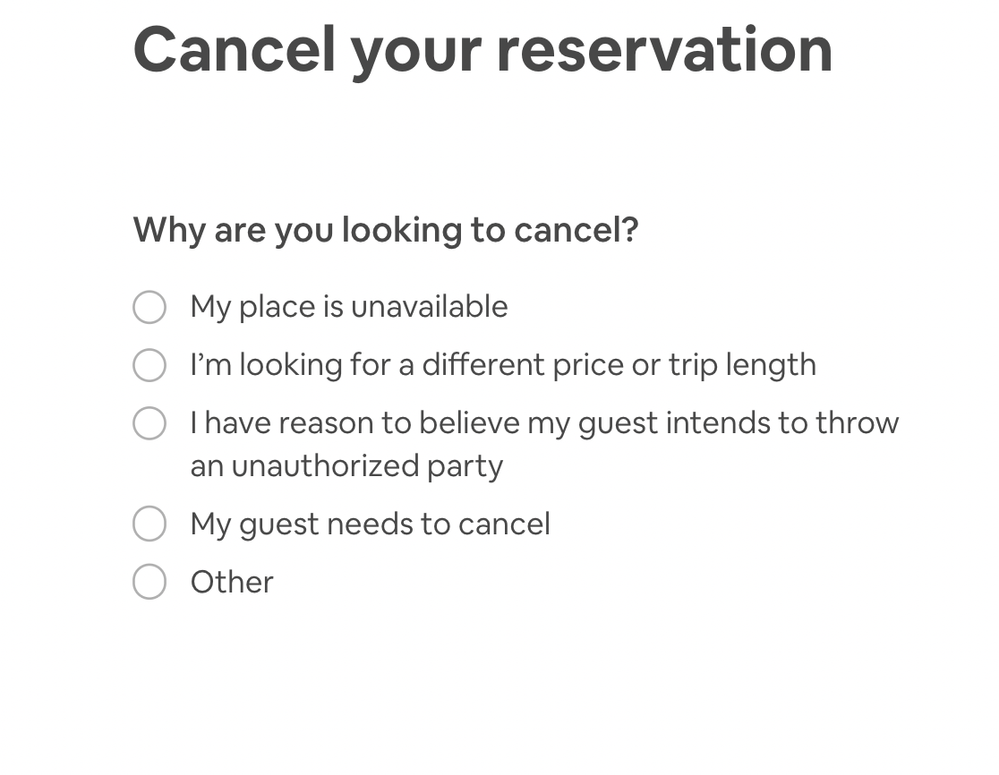
Task: Click the 'an unauthorized party' text line
Action: click(346, 466)
